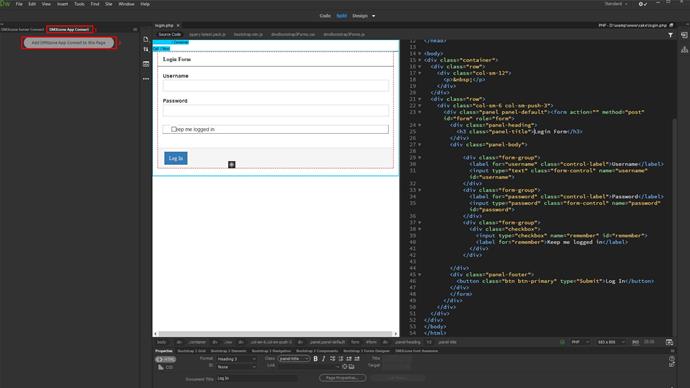Collapse the body tag at line 14
Image resolution: width=690 pixels, height=388 pixels.
[419, 54]
